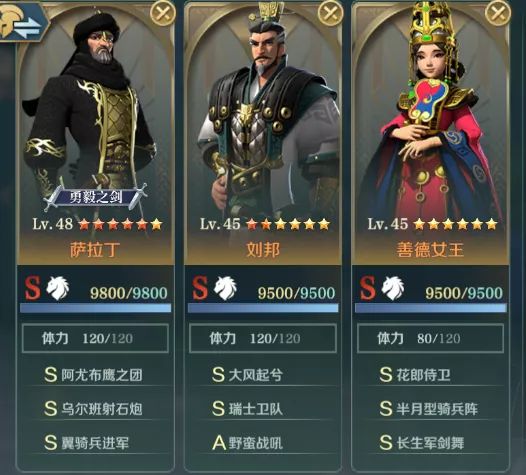Remove 刘邦 using his crossed-swords icon

pyautogui.click(x=330, y=13)
